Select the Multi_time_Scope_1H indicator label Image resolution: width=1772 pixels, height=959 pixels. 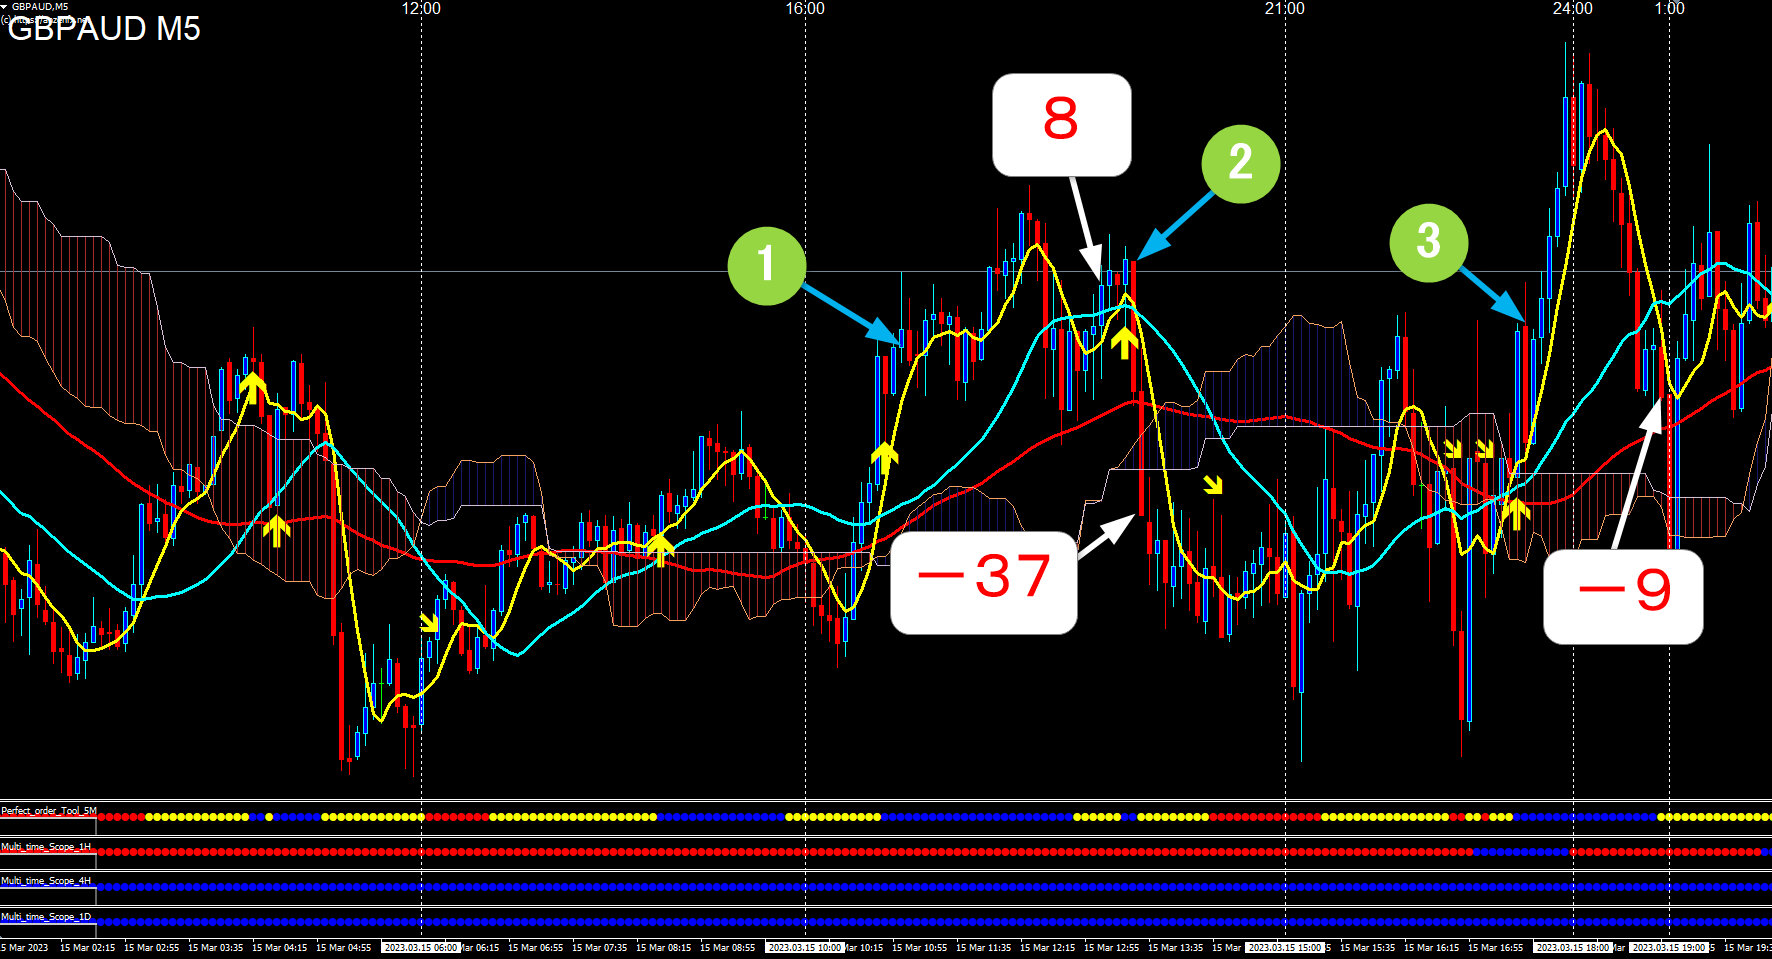point(46,847)
